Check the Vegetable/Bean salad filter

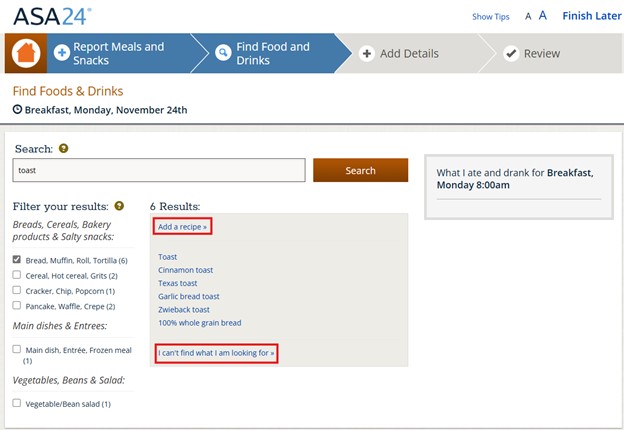pyautogui.click(x=17, y=403)
